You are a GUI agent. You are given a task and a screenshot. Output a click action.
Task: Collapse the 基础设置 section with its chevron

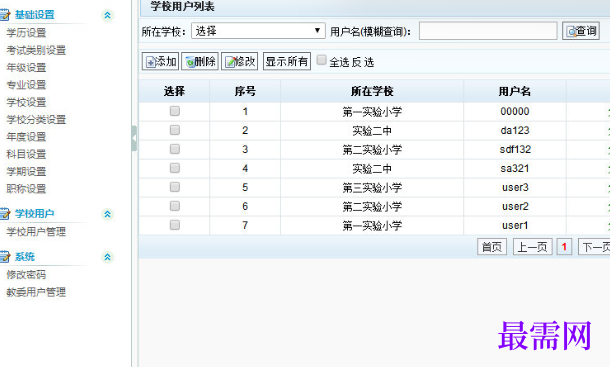[x=107, y=15]
